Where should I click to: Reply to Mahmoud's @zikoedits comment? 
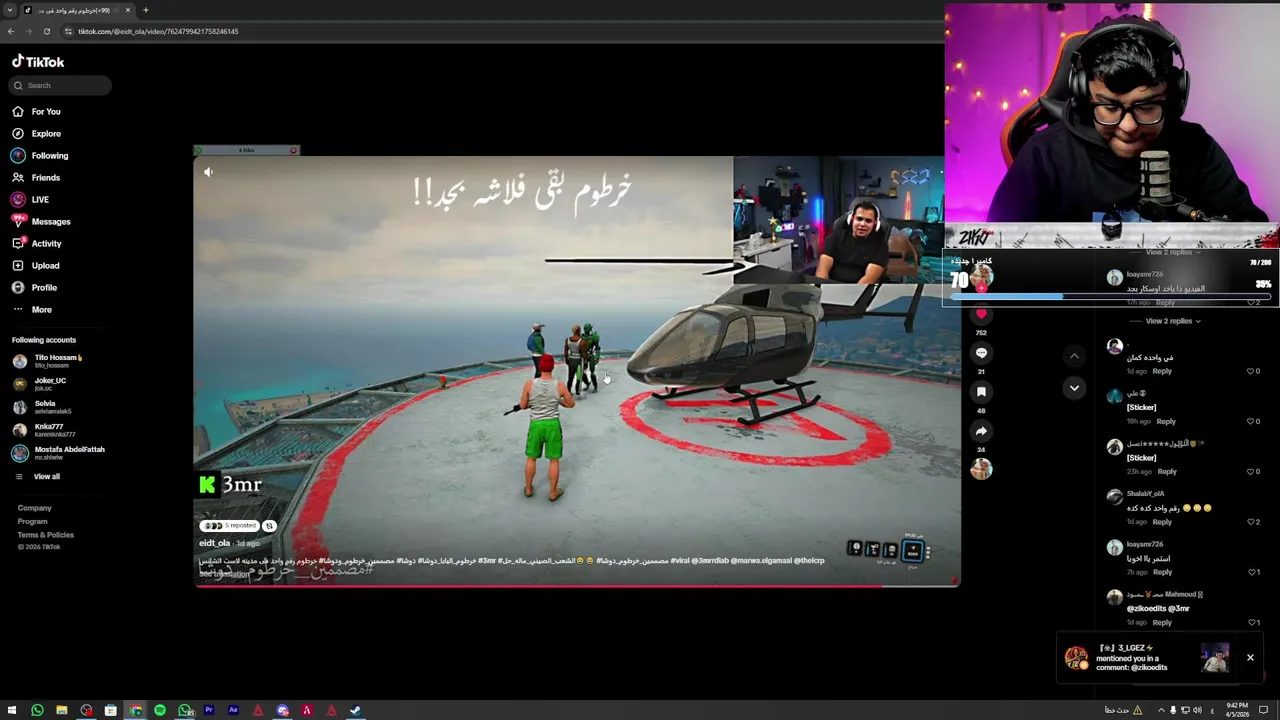pos(1161,622)
